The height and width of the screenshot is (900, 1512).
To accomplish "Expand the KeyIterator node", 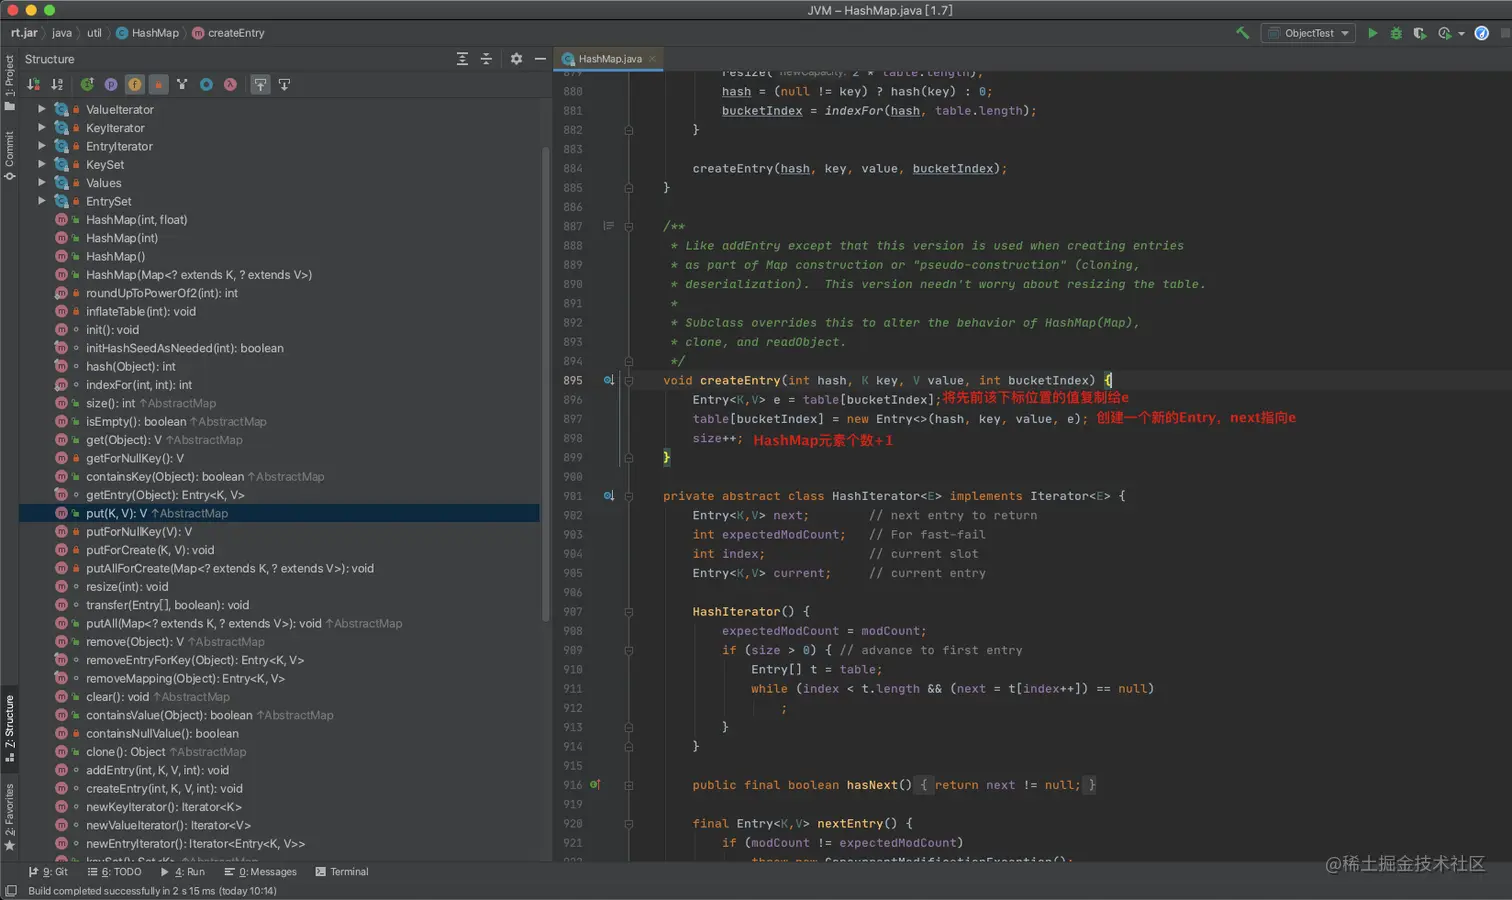I will click(42, 128).
